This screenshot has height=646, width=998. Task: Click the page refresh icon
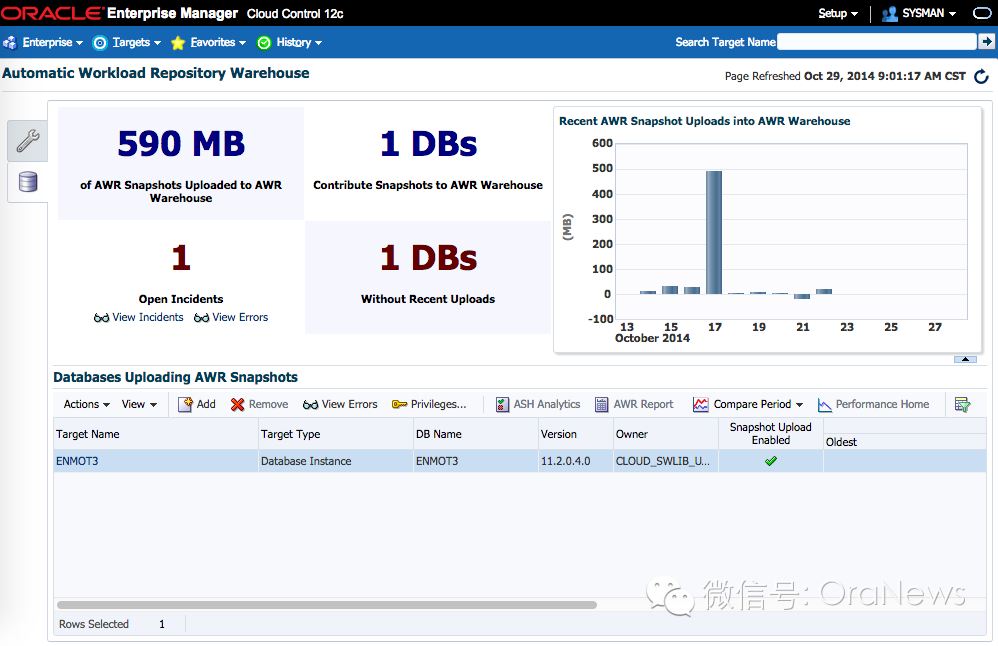981,76
